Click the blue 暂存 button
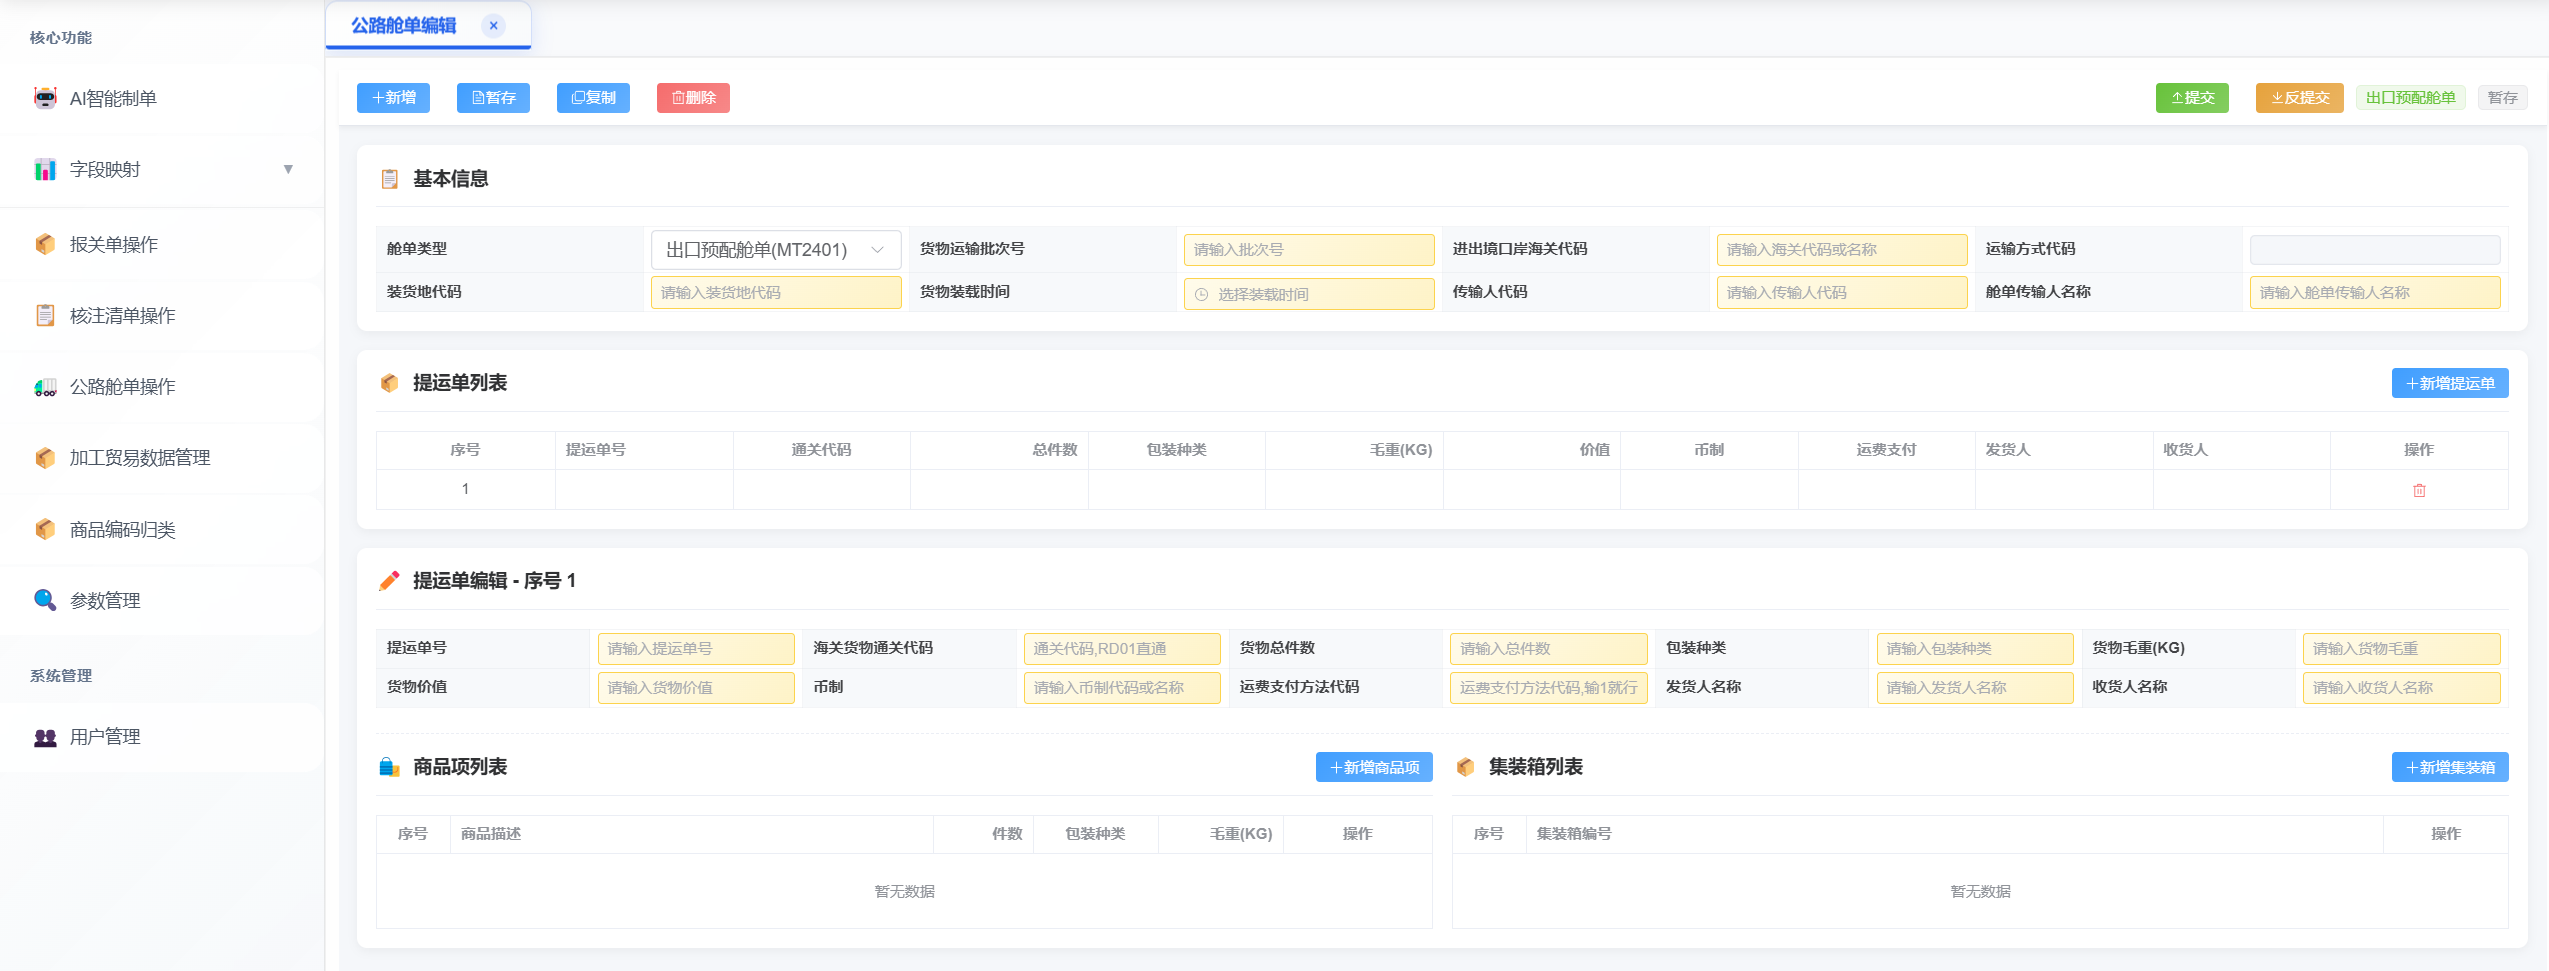 [493, 98]
